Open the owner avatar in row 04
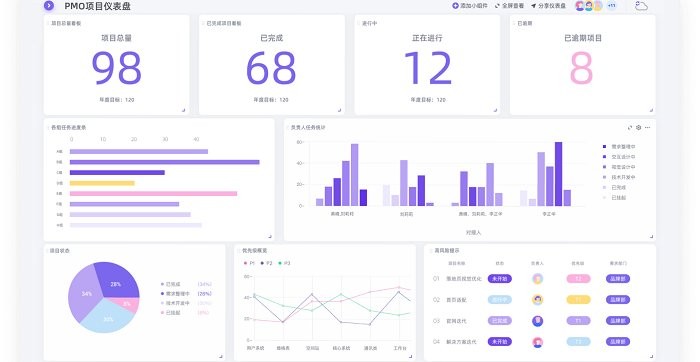 coord(538,342)
